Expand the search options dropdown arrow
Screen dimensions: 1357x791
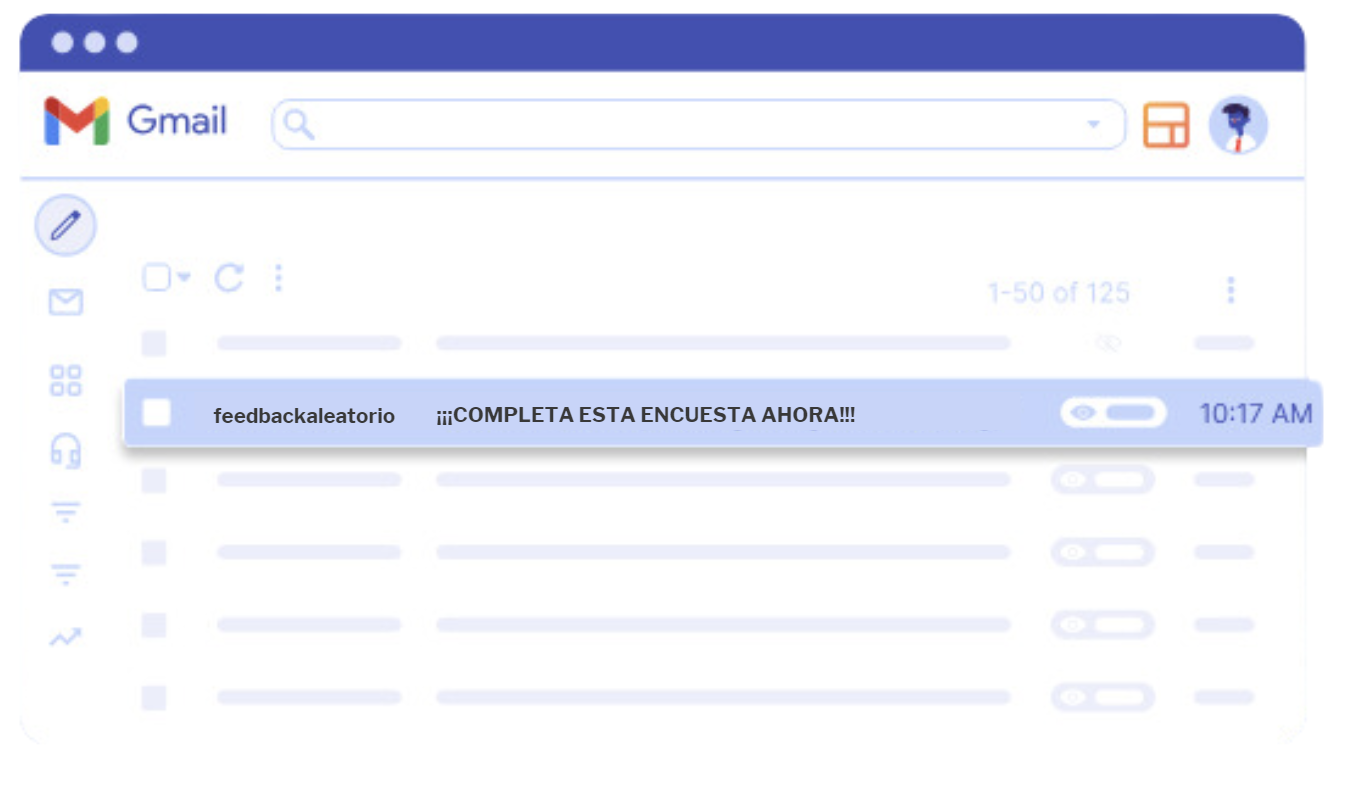[1093, 124]
